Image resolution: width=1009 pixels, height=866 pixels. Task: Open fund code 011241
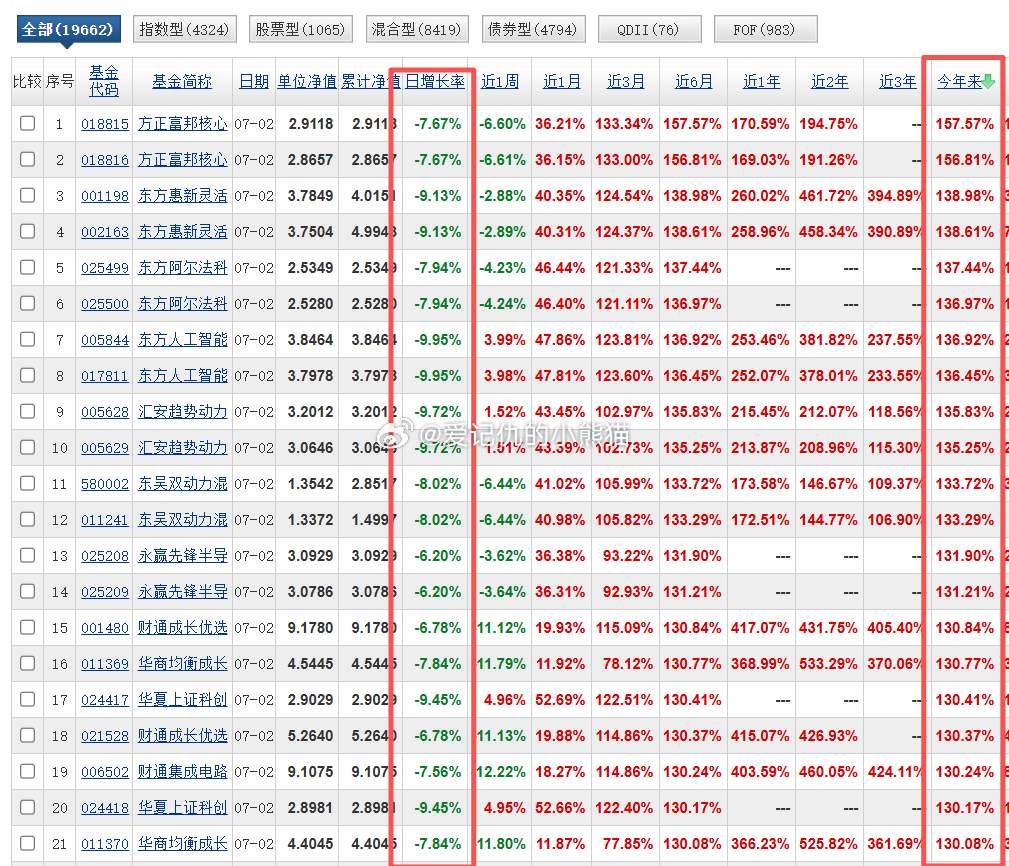click(x=105, y=520)
